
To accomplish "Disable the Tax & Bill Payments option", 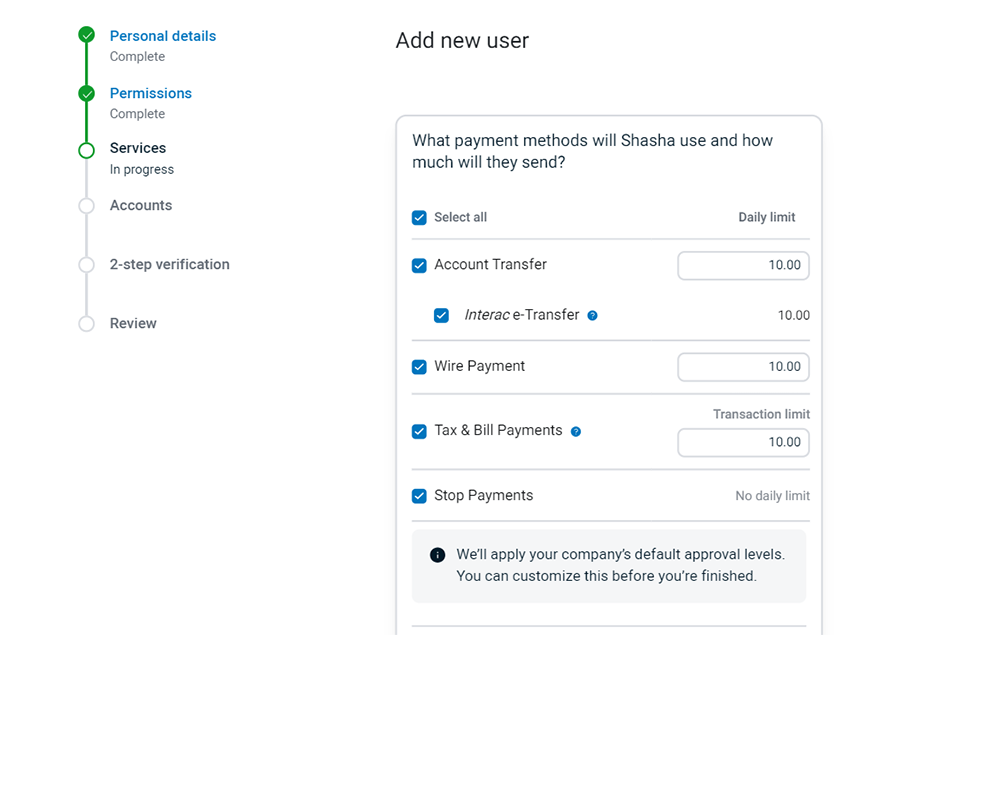I will click(x=419, y=431).
